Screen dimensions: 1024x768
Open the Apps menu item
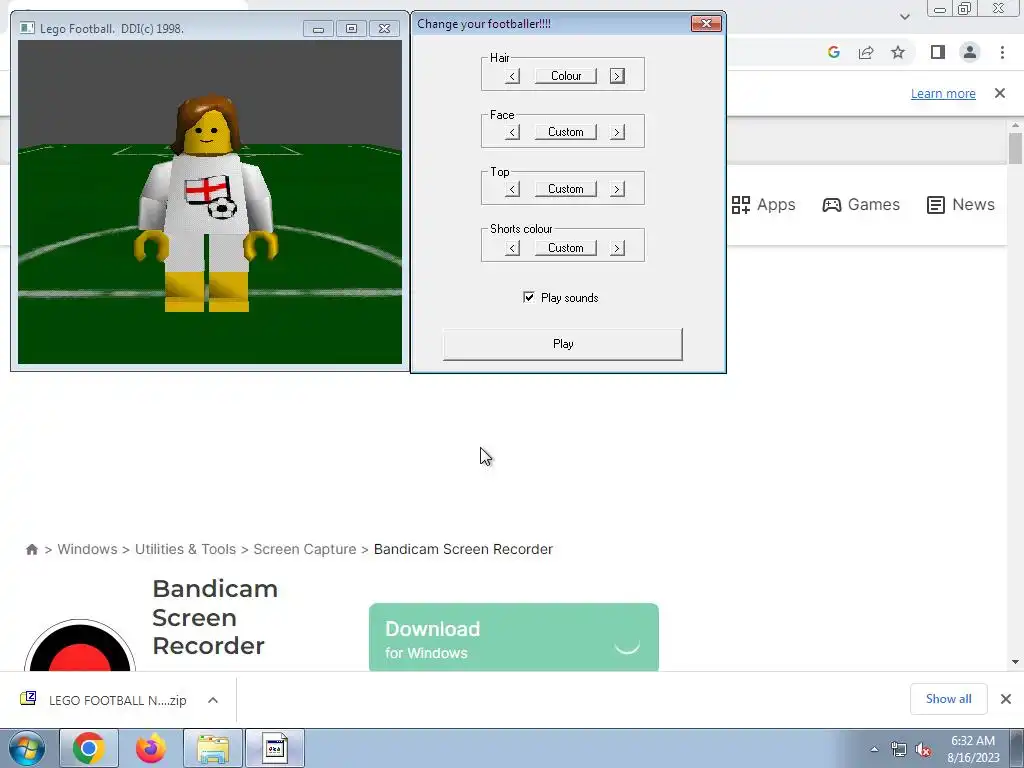[763, 204]
